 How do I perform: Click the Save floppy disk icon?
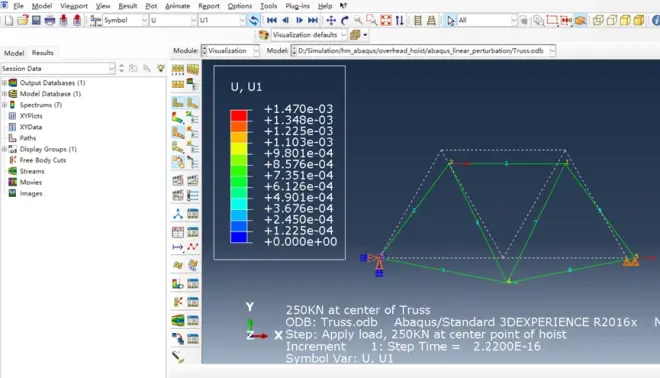[x=36, y=20]
